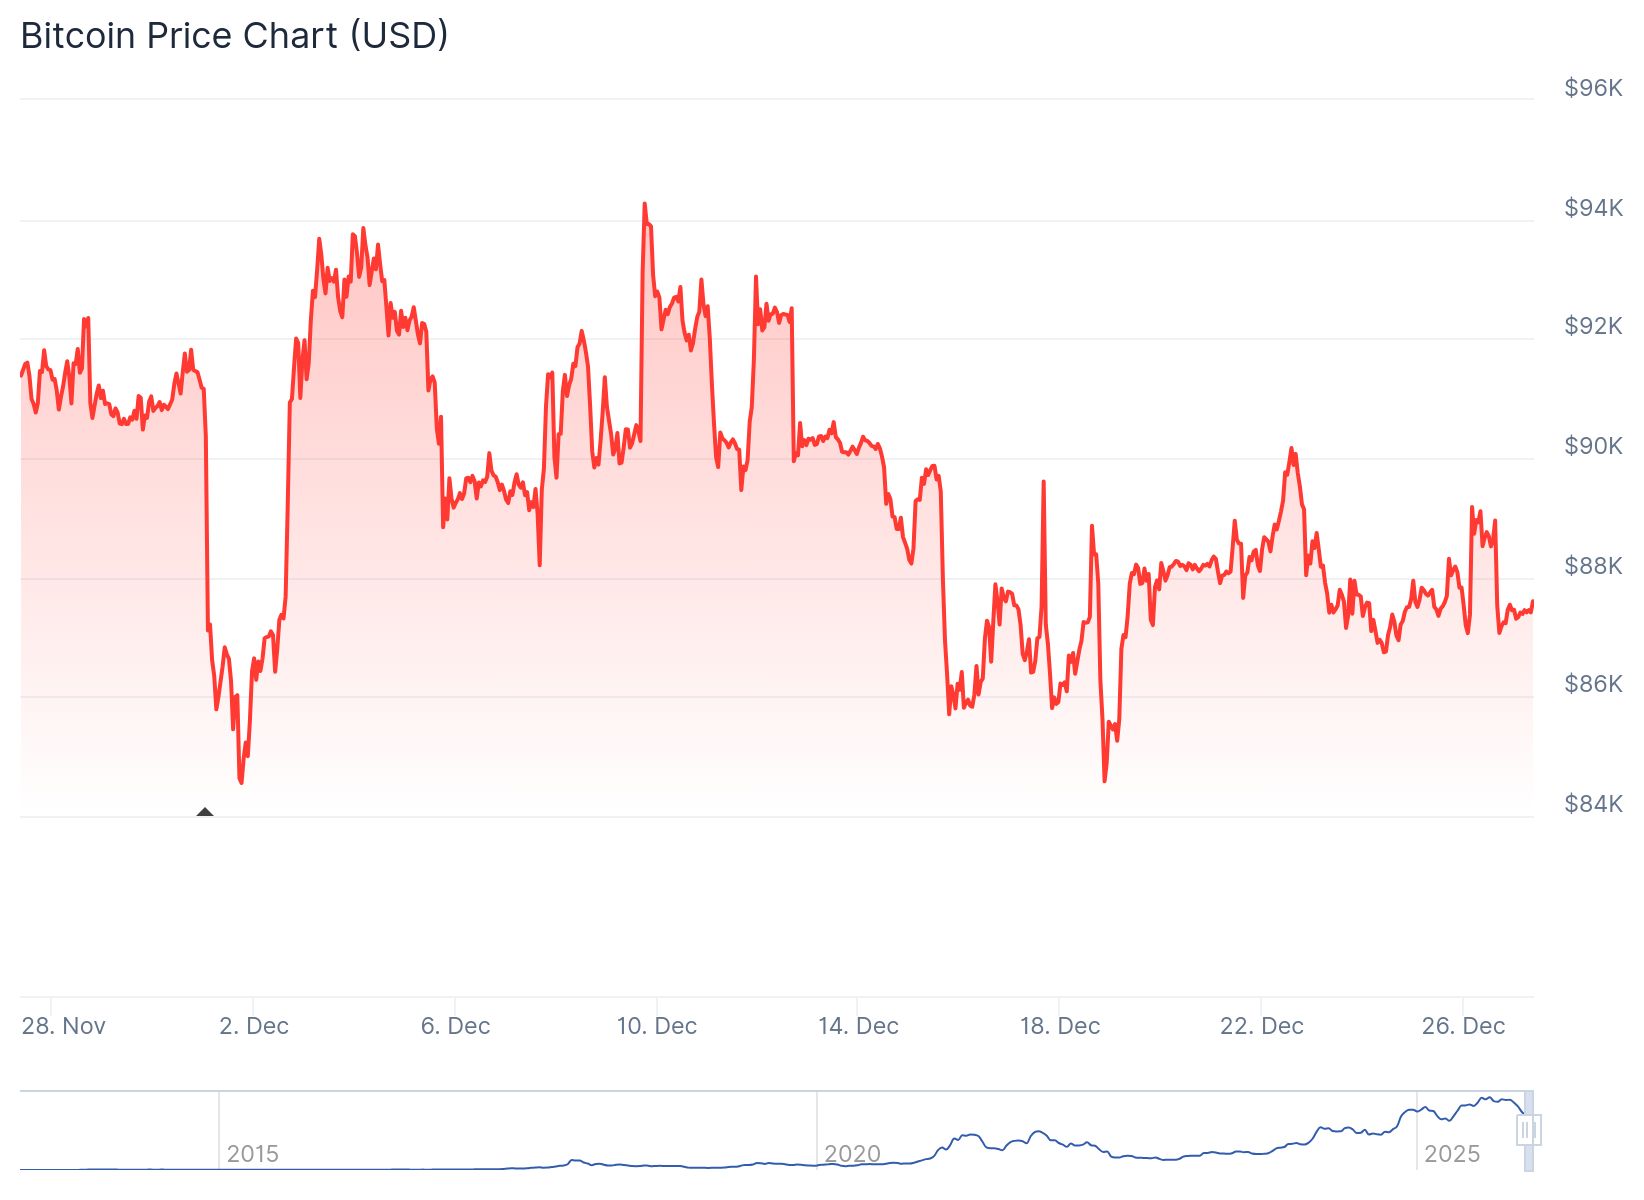
Task: Click the $84K price axis label
Action: click(x=1593, y=804)
